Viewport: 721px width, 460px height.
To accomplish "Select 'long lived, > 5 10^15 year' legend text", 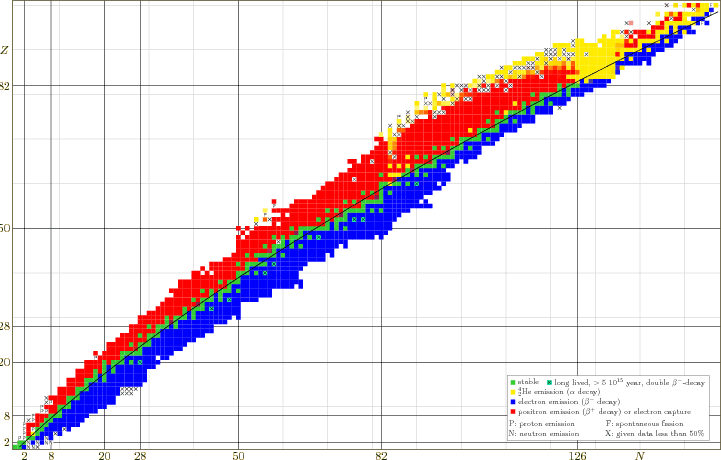I will tap(598, 382).
